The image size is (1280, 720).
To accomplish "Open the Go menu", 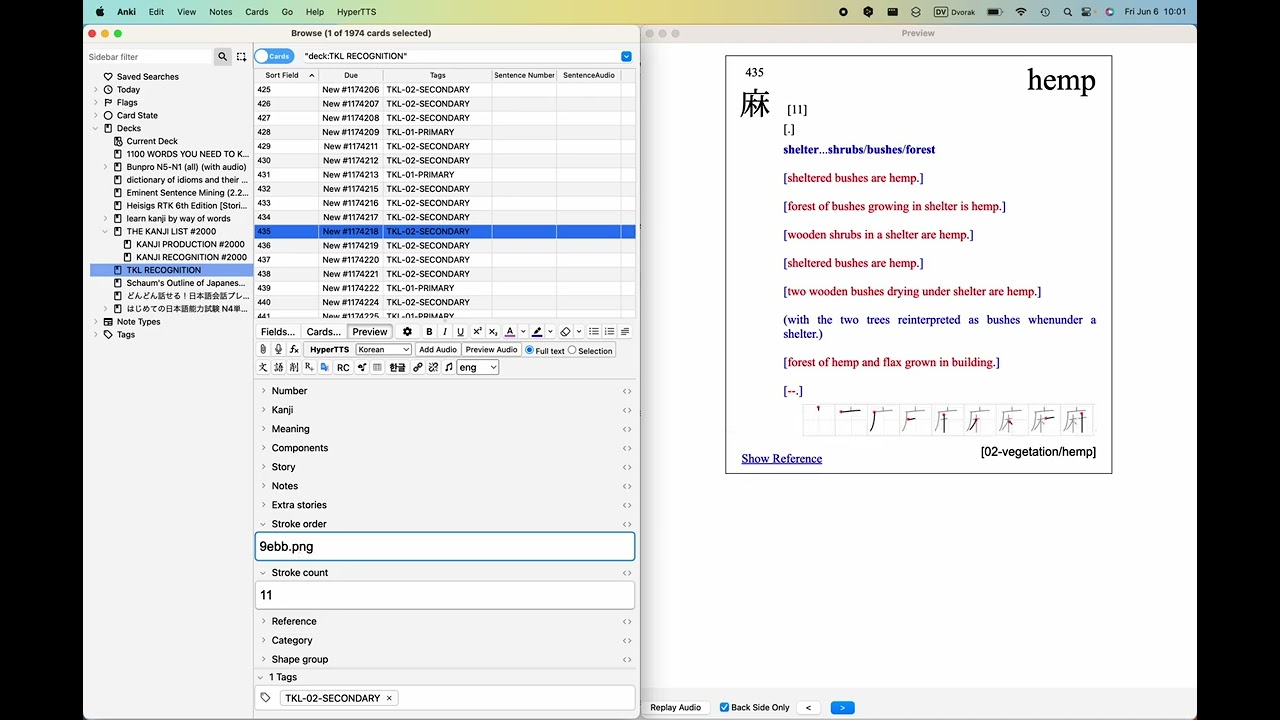I will click(287, 12).
